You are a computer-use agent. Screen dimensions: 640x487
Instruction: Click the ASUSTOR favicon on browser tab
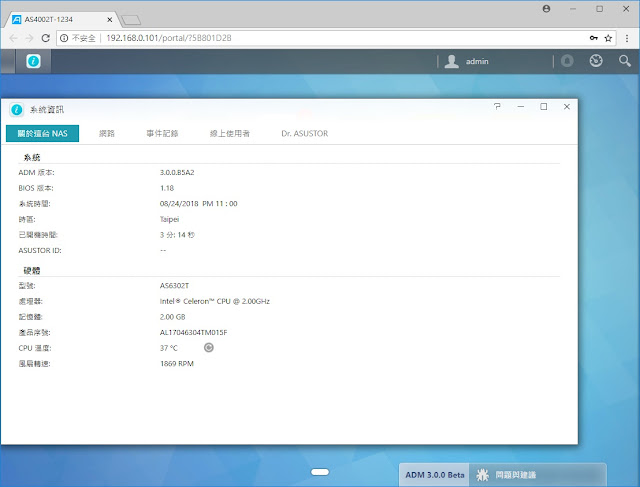click(x=16, y=19)
